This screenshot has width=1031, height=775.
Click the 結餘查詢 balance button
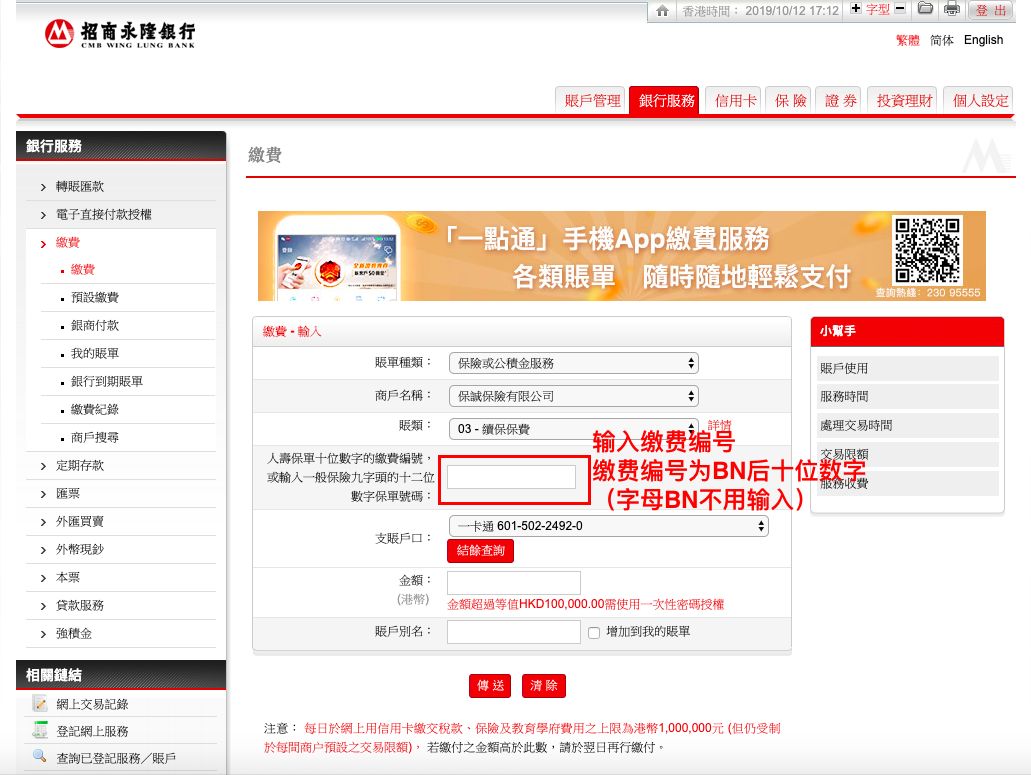pos(480,551)
